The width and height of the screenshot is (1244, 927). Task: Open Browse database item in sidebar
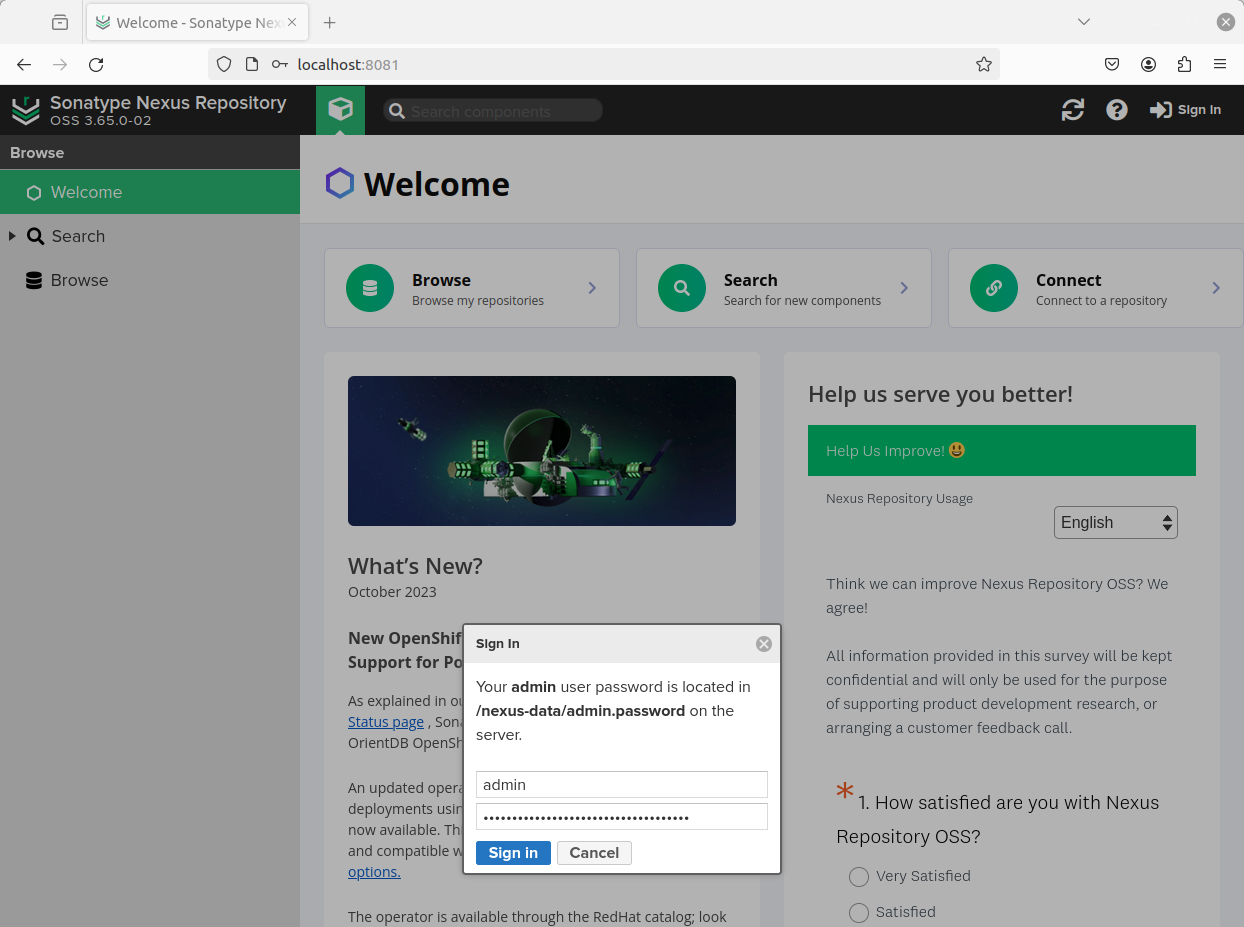pos(67,280)
